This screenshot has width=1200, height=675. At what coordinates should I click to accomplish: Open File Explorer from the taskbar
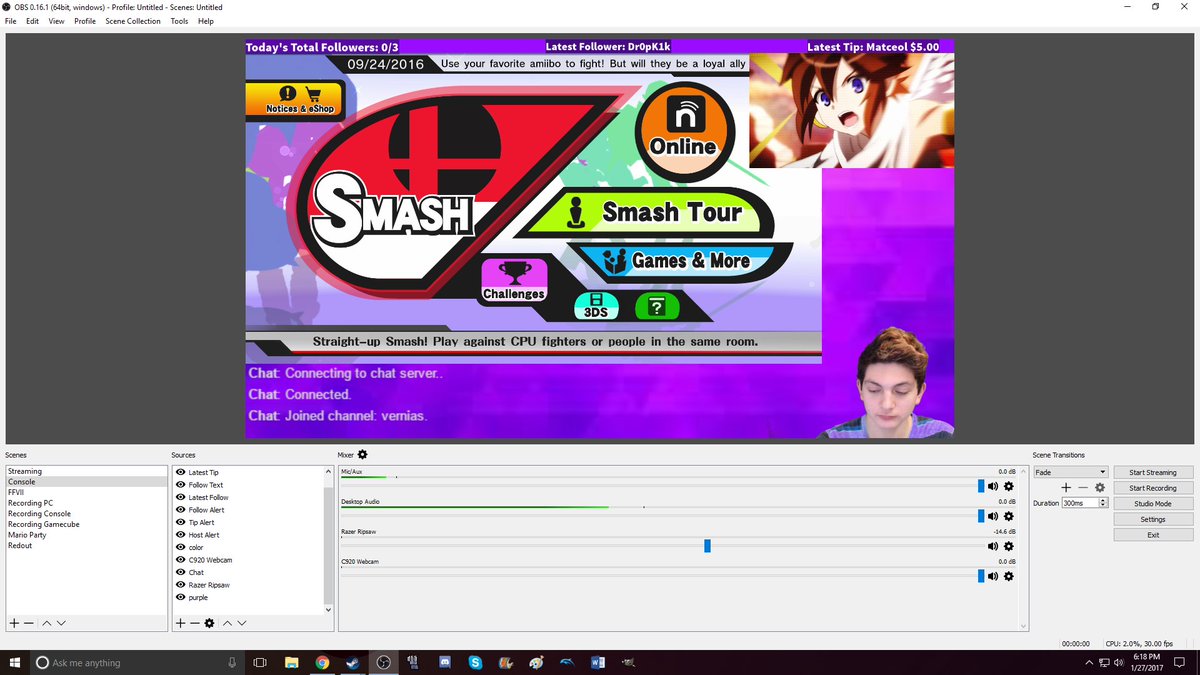coord(291,662)
